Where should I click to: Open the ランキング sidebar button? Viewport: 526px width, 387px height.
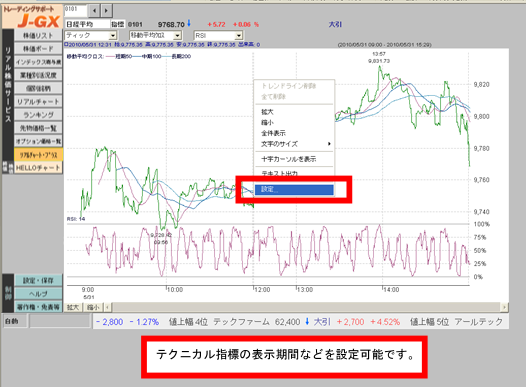[38, 115]
